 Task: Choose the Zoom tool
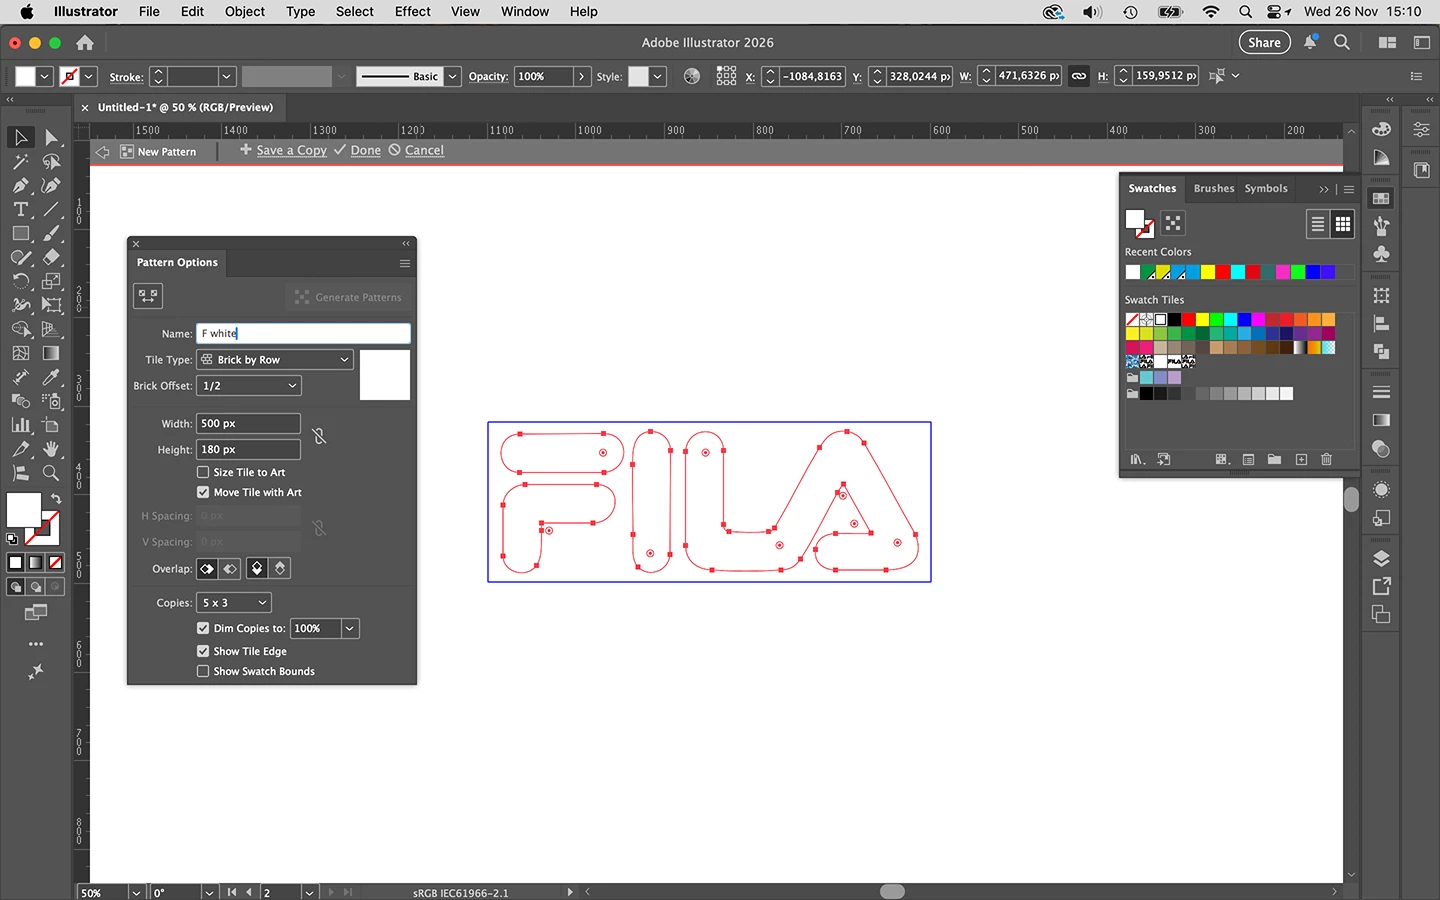(51, 473)
